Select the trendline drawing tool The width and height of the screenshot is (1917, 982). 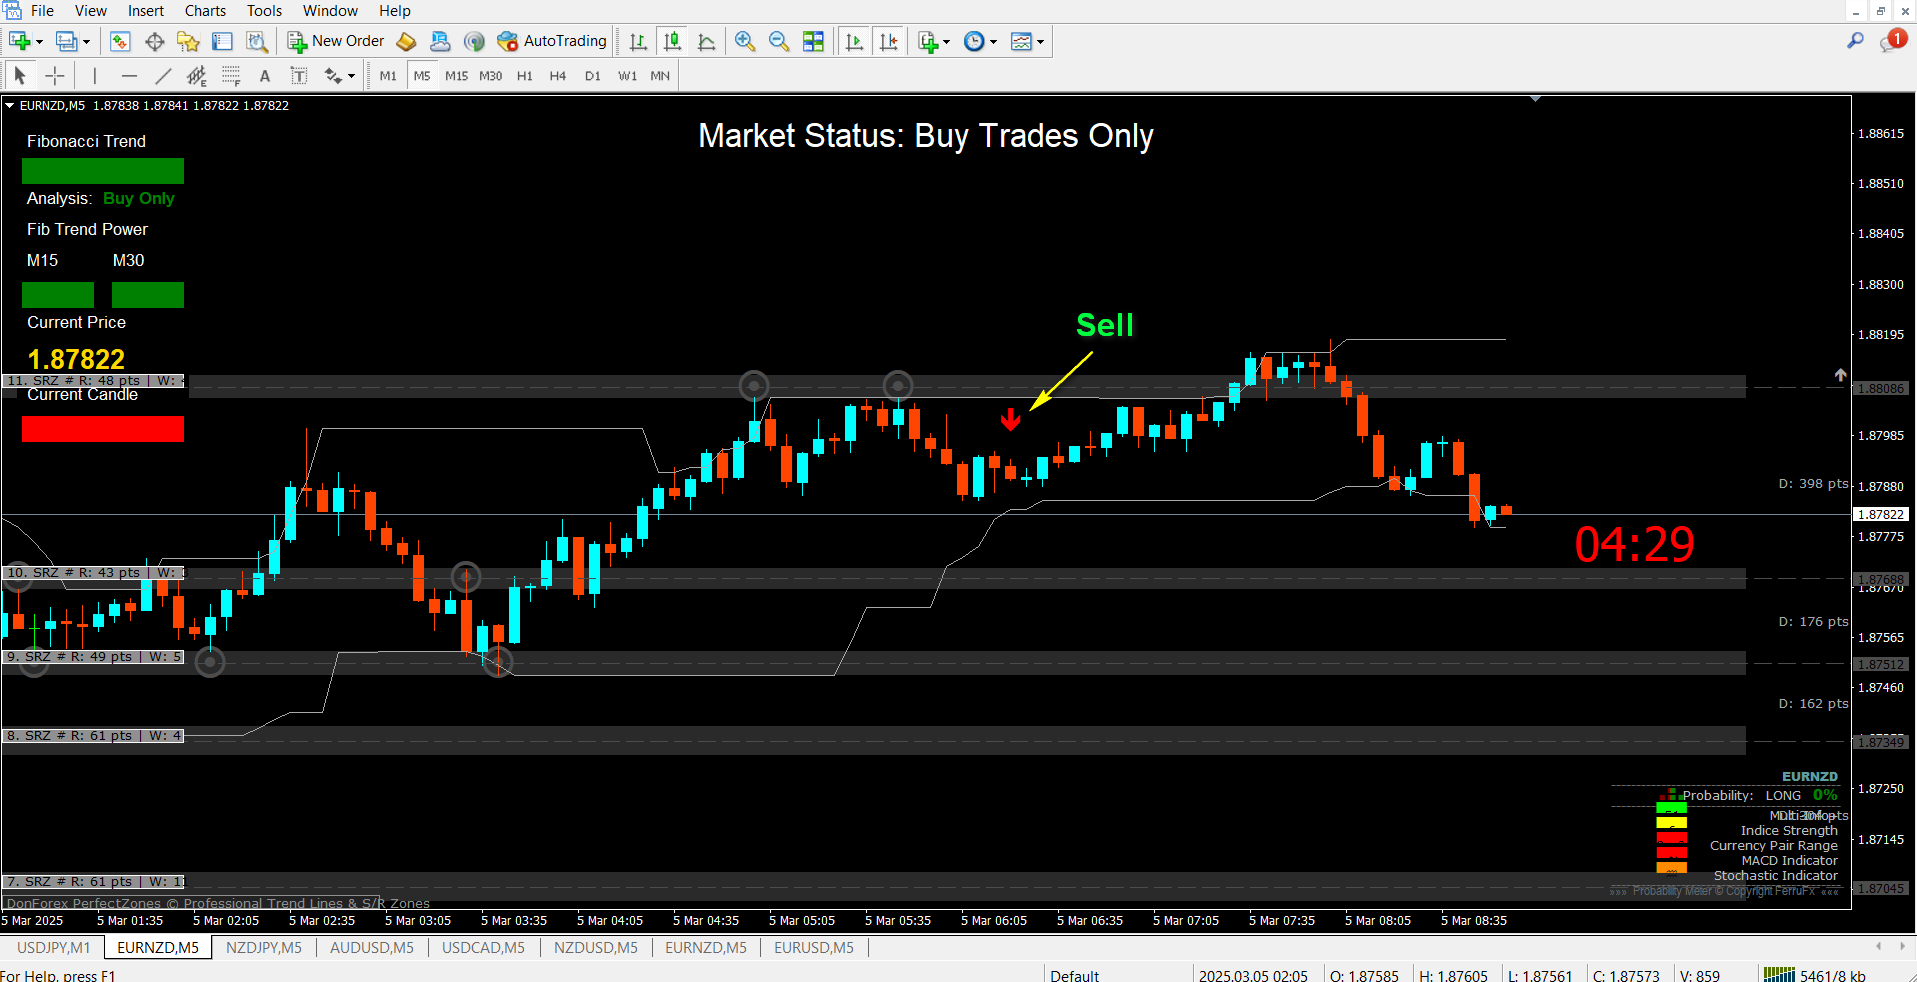164,75
